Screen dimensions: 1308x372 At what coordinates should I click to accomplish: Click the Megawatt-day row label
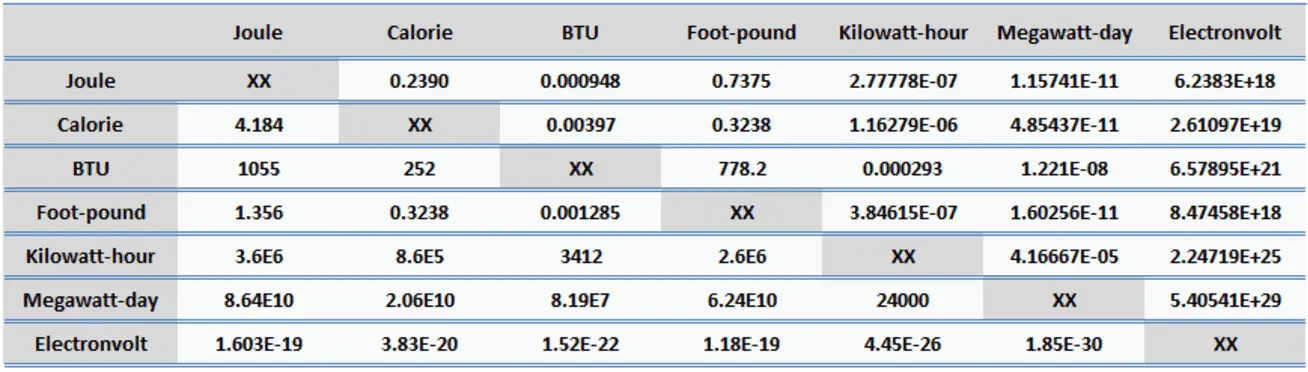[x=90, y=299]
